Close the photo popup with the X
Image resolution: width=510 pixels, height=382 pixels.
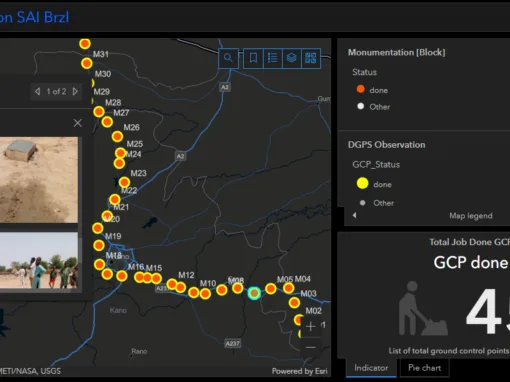78,123
